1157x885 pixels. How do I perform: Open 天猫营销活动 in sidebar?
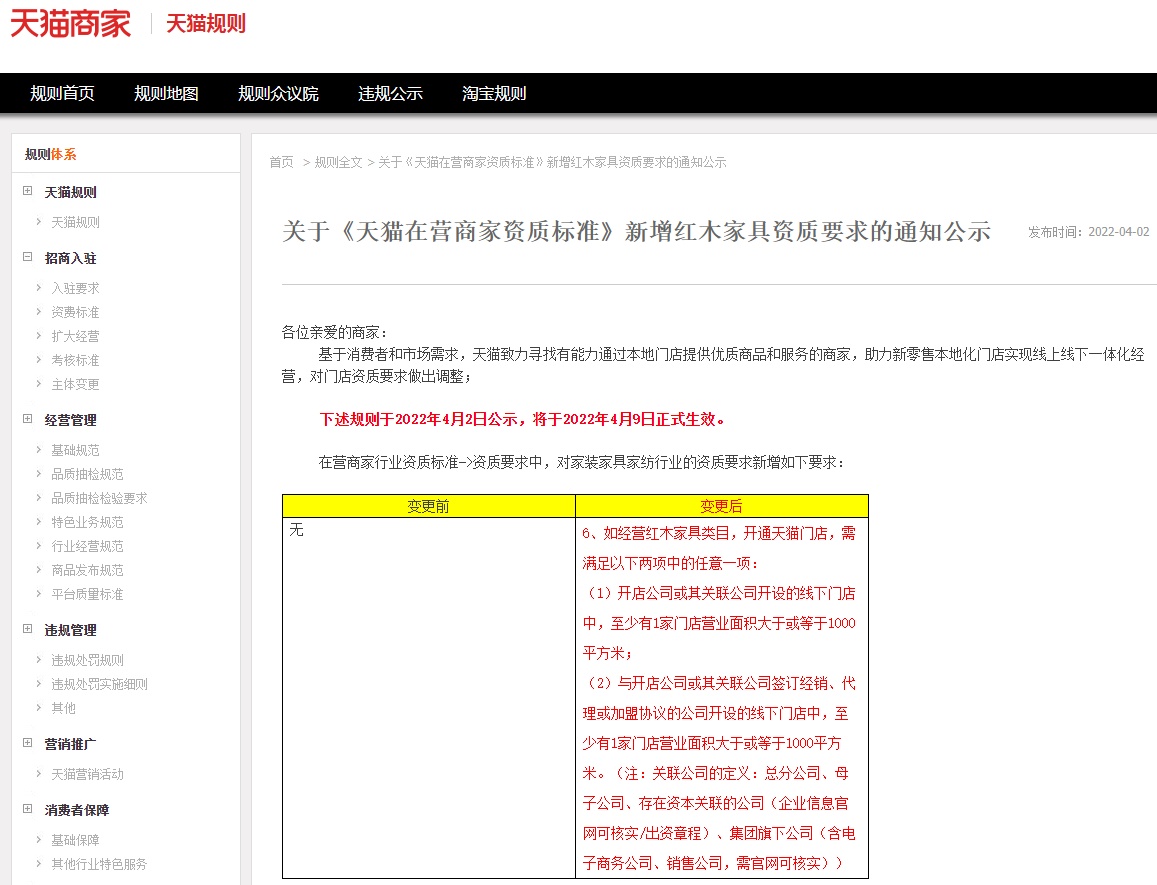click(x=87, y=774)
